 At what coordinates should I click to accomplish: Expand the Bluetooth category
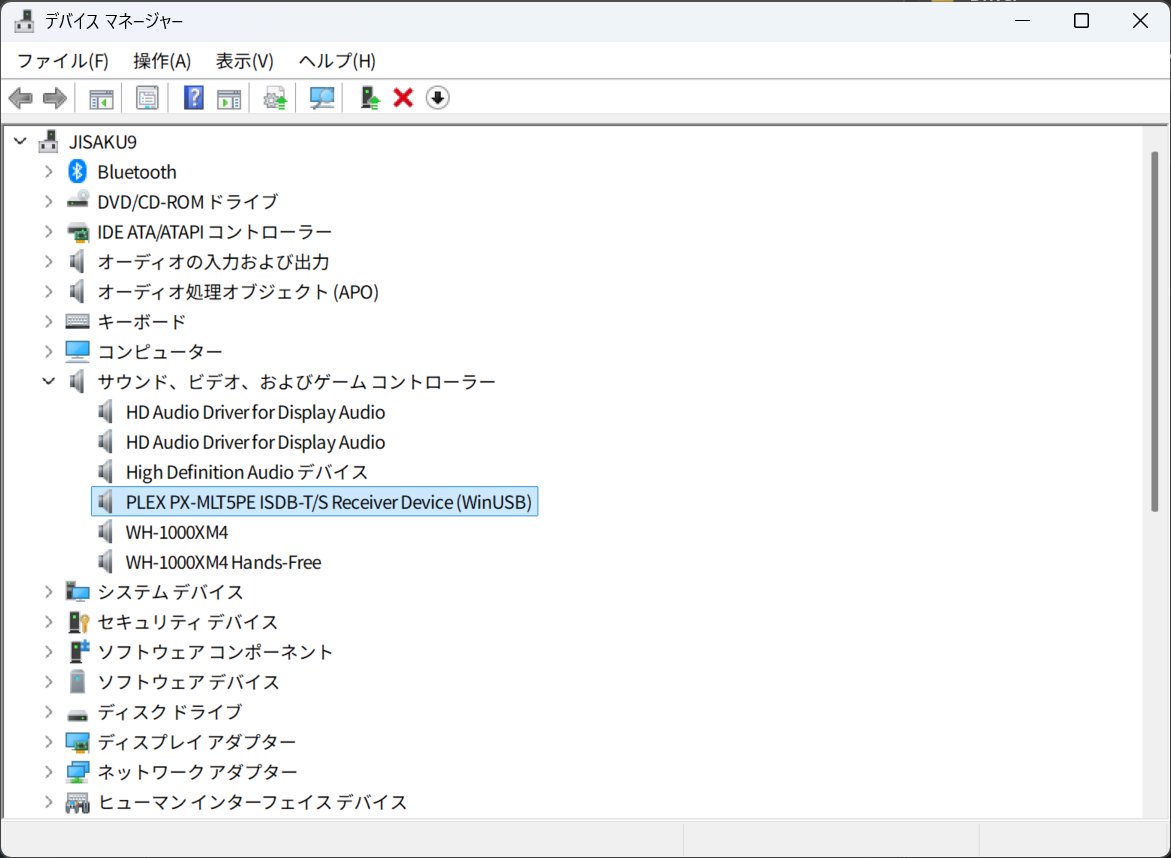(x=49, y=172)
